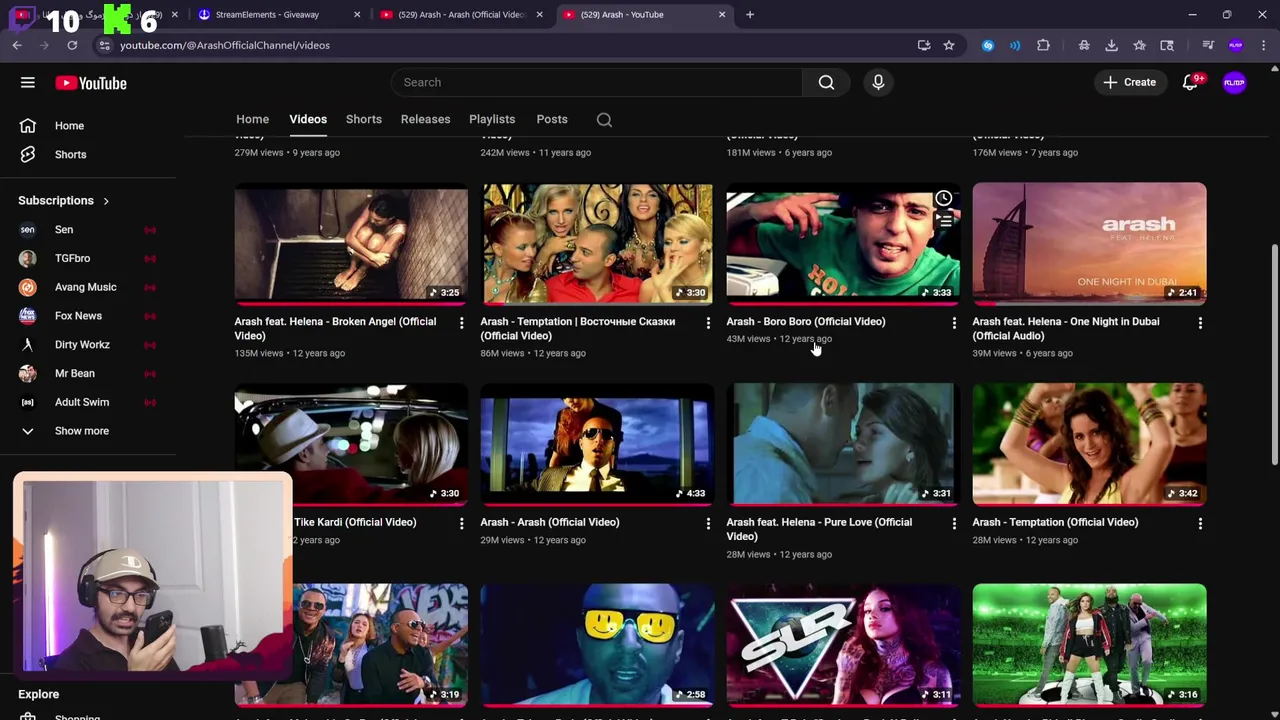The image size is (1280, 720).
Task: Open Avang Music subscription
Action: coord(88,287)
